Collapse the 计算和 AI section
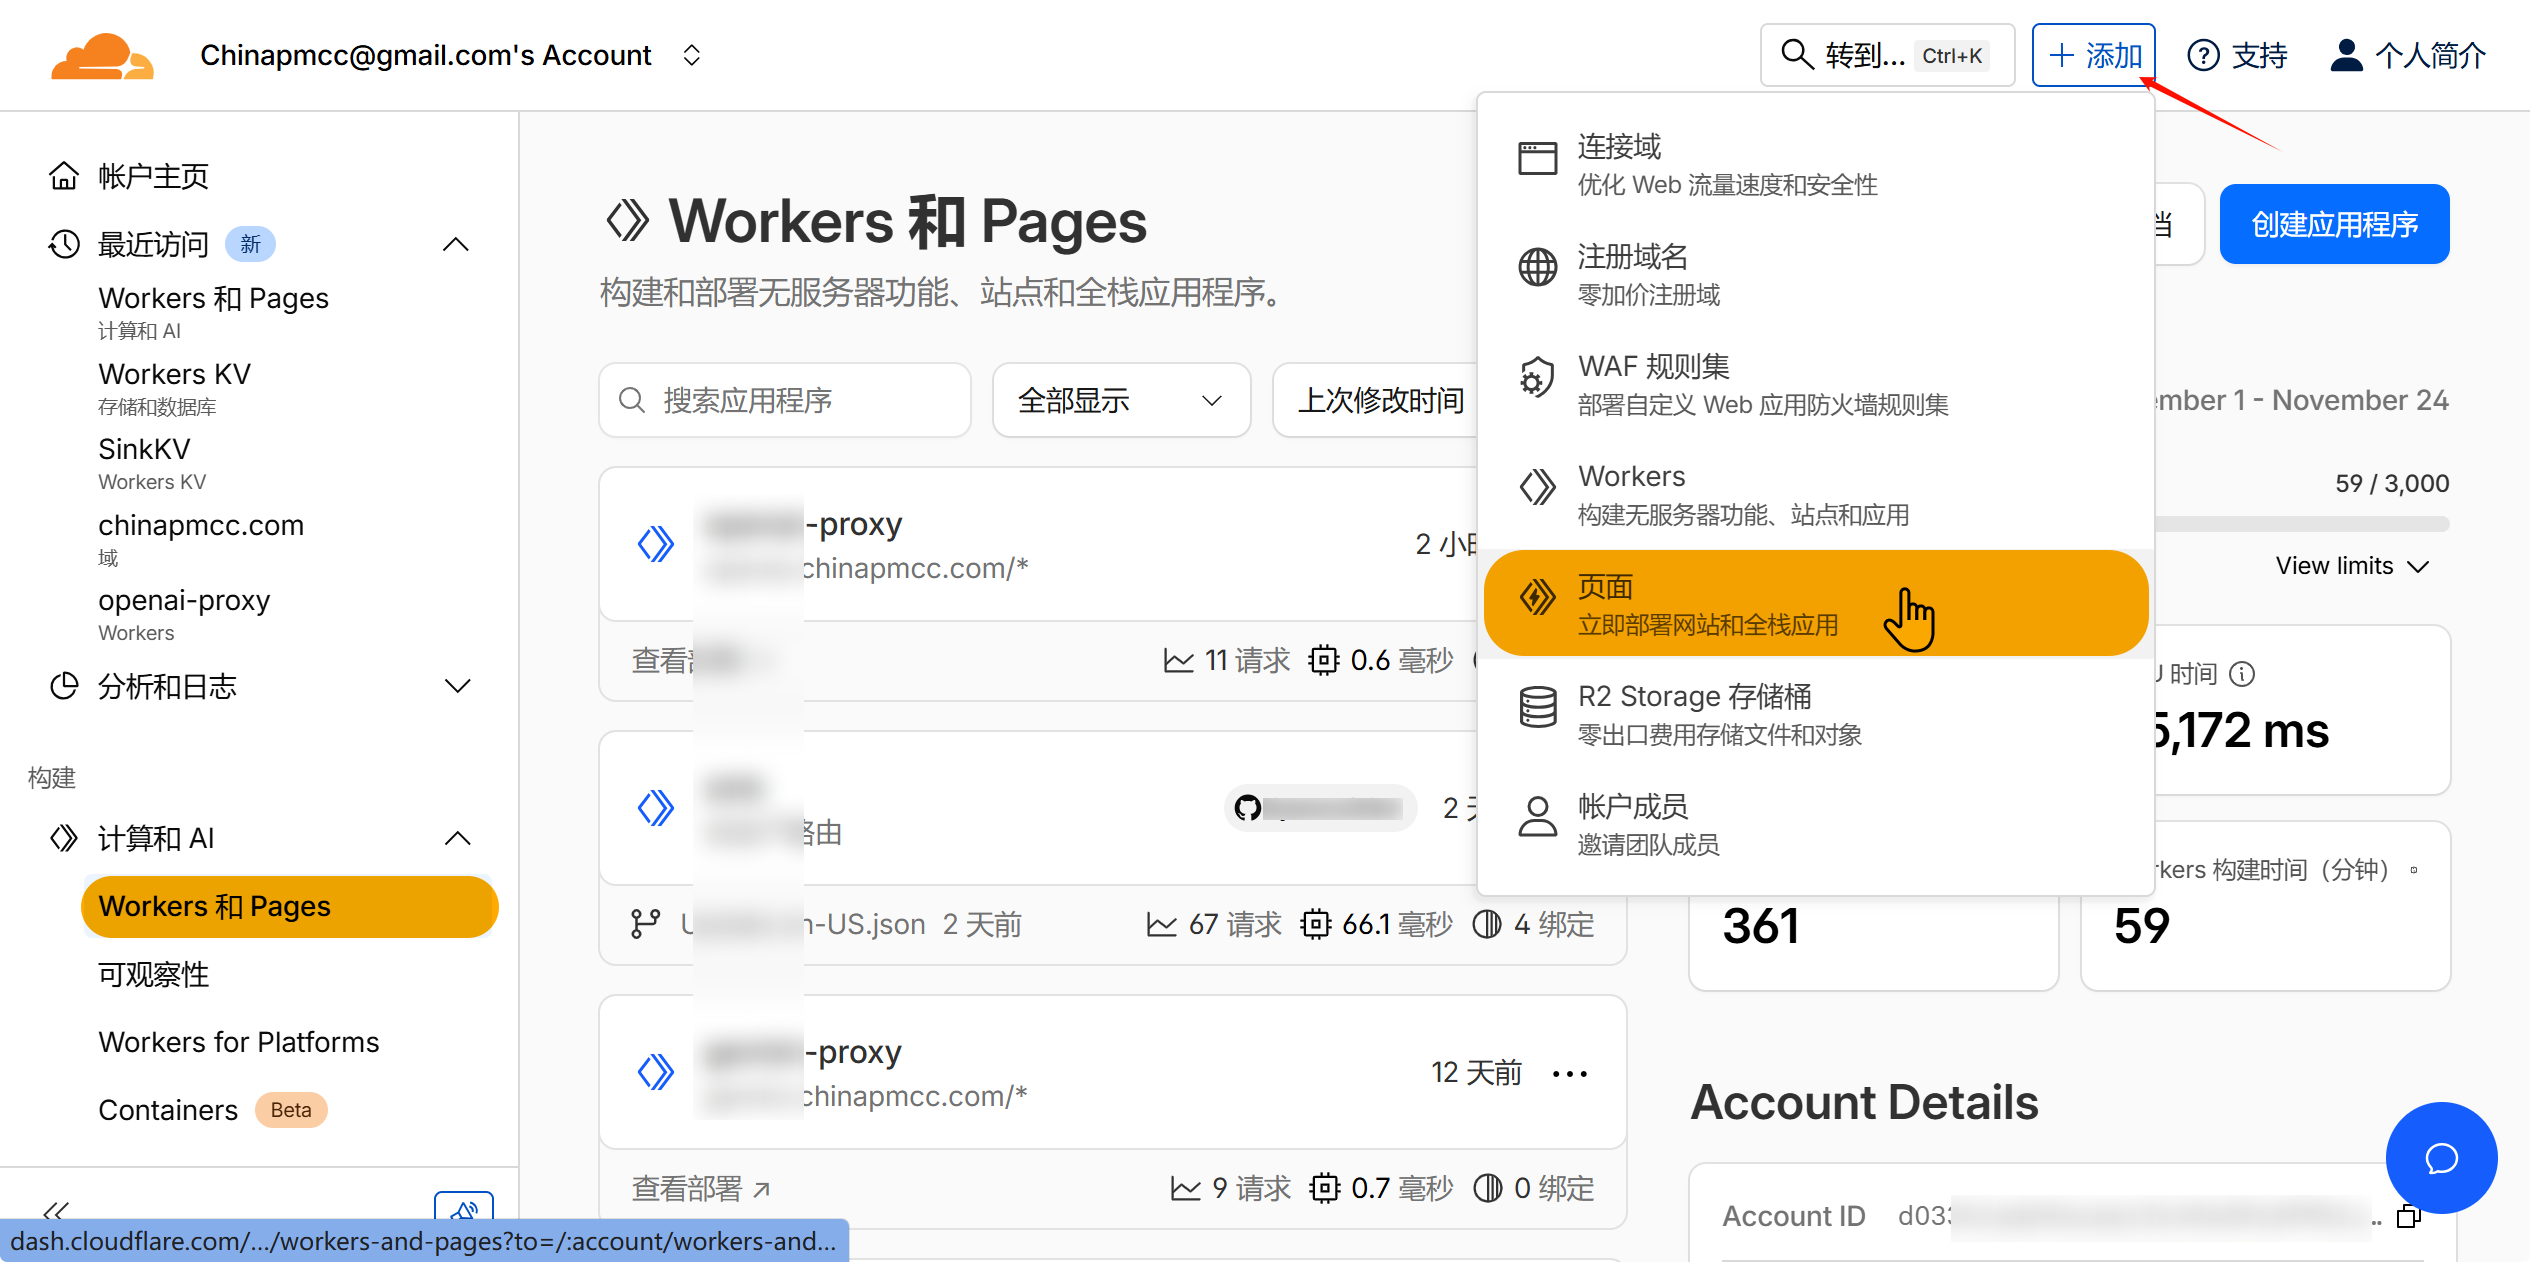The height and width of the screenshot is (1262, 2530). tap(457, 838)
